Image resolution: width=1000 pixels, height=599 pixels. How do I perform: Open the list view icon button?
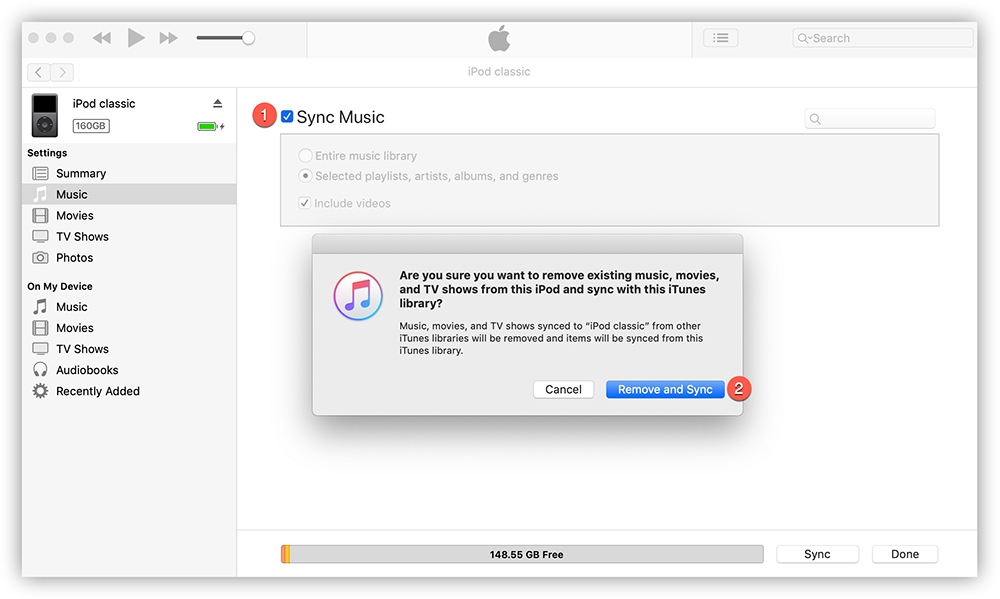[x=720, y=38]
